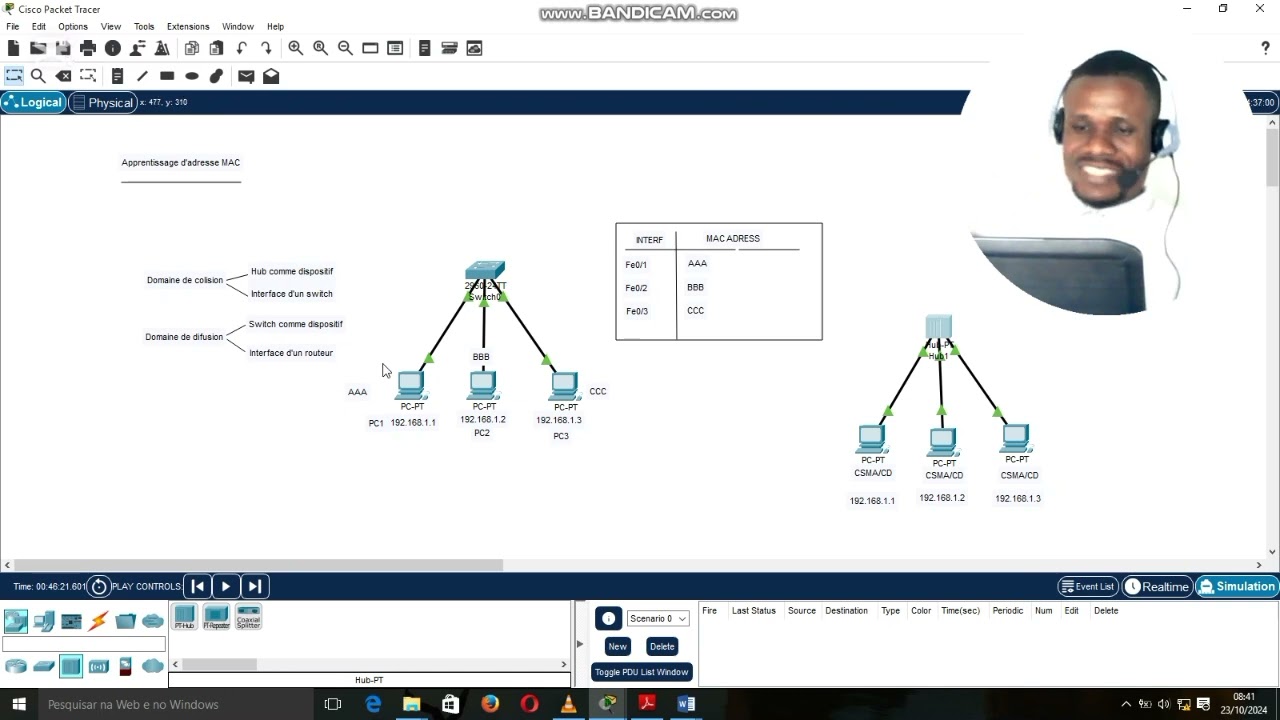The image size is (1280, 720).
Task: Open the Edit menu
Action: (38, 27)
